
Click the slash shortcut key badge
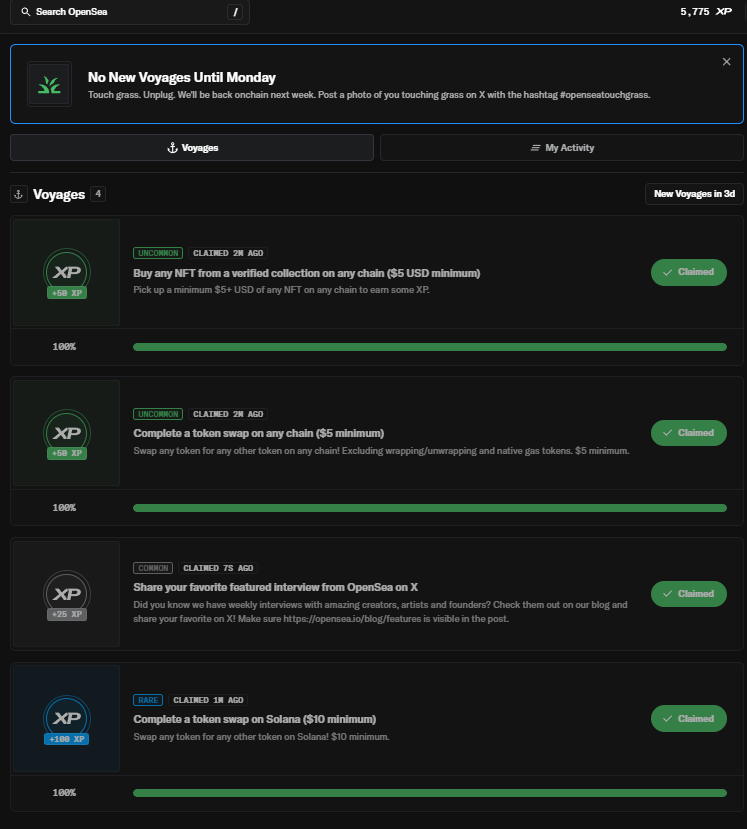[235, 12]
